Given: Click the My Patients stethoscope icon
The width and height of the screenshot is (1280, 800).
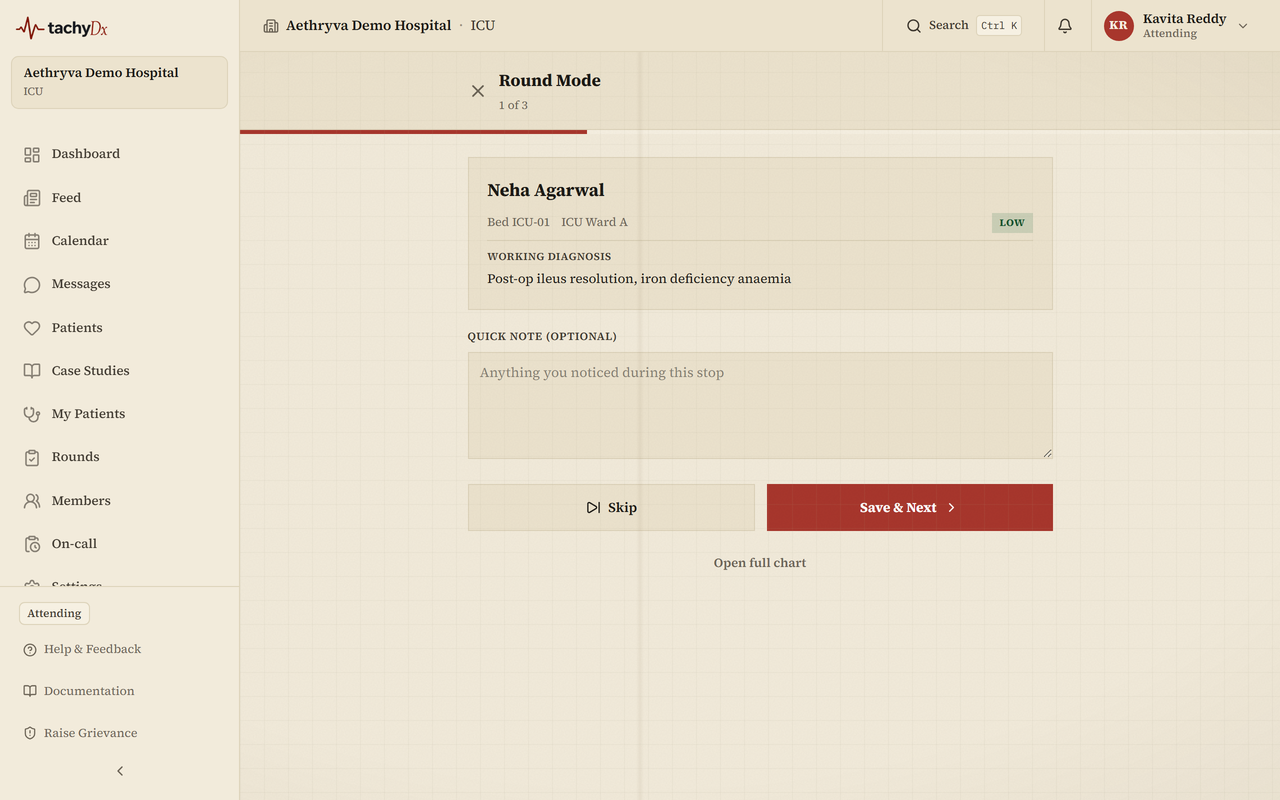Looking at the screenshot, I should (32, 414).
